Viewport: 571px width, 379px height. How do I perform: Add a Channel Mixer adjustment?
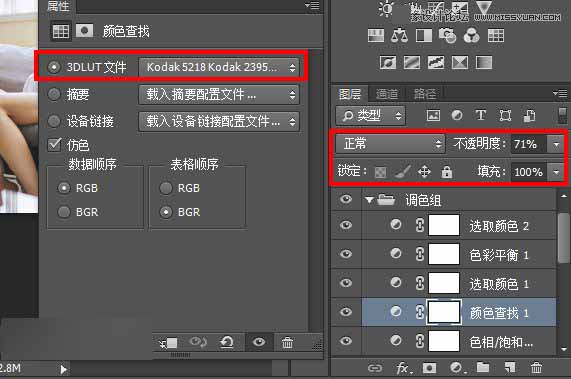pyautogui.click(x=472, y=36)
